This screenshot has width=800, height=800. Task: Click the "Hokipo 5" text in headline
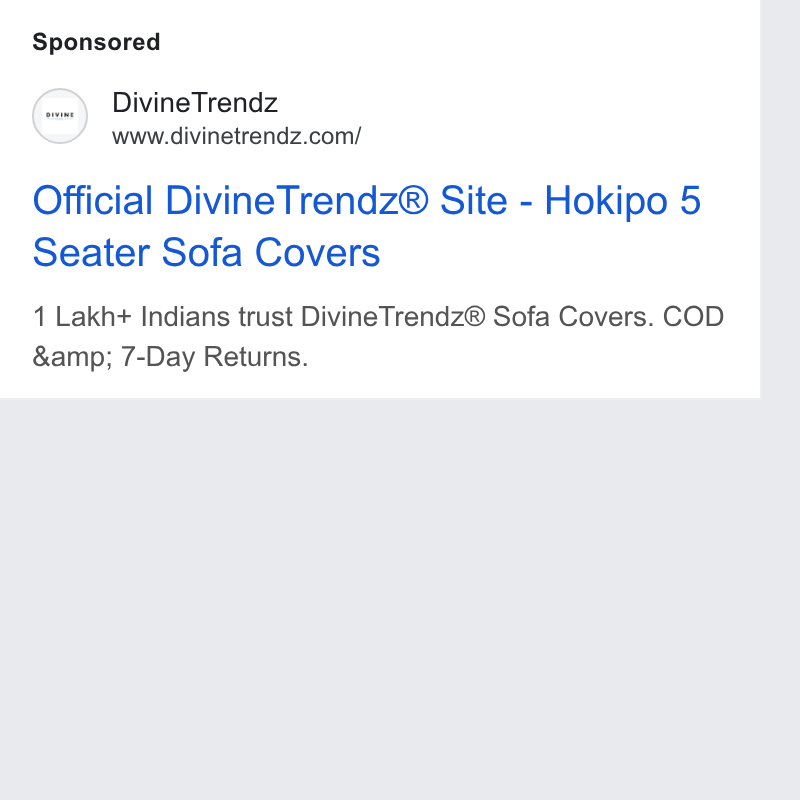(623, 201)
